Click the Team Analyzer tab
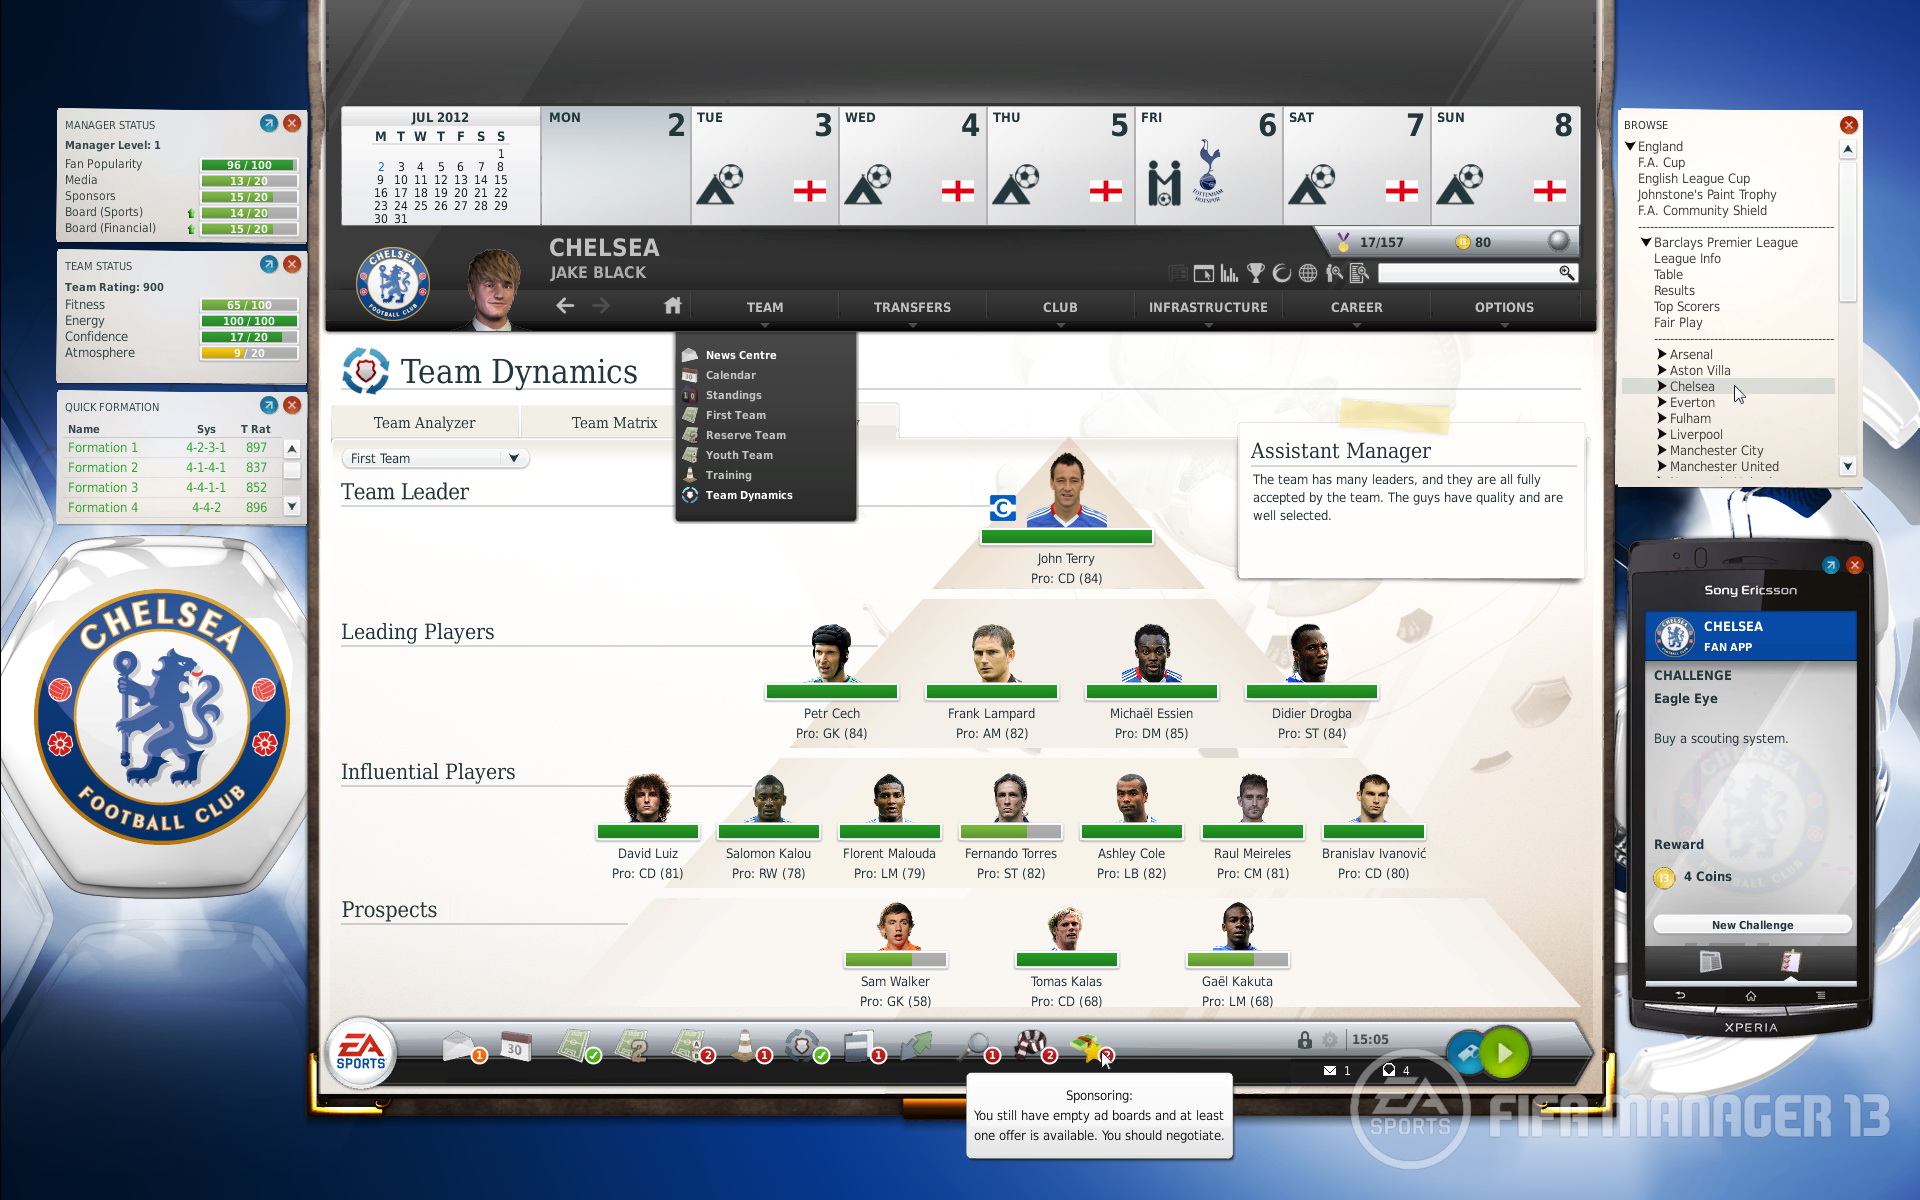This screenshot has height=1200, width=1920. 424,420
